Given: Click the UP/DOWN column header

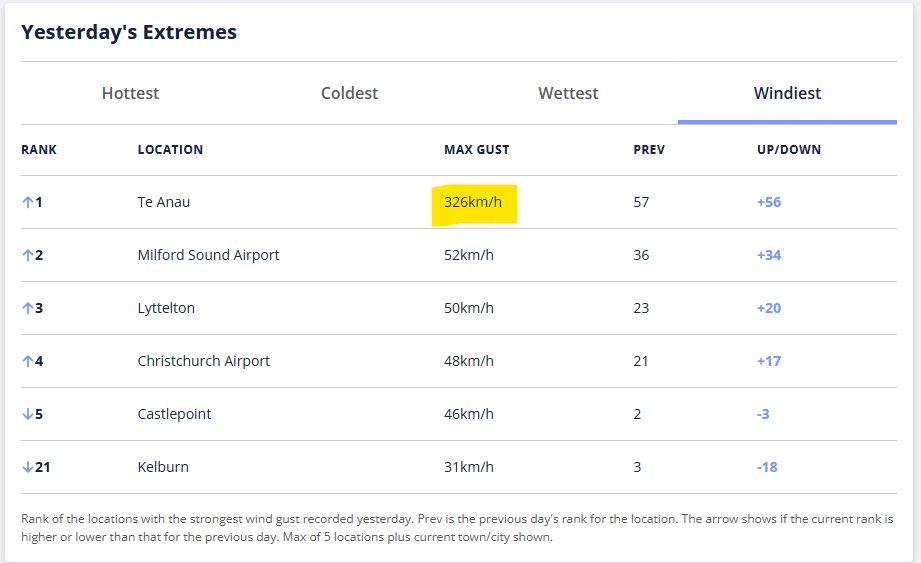Looking at the screenshot, I should 789,150.
